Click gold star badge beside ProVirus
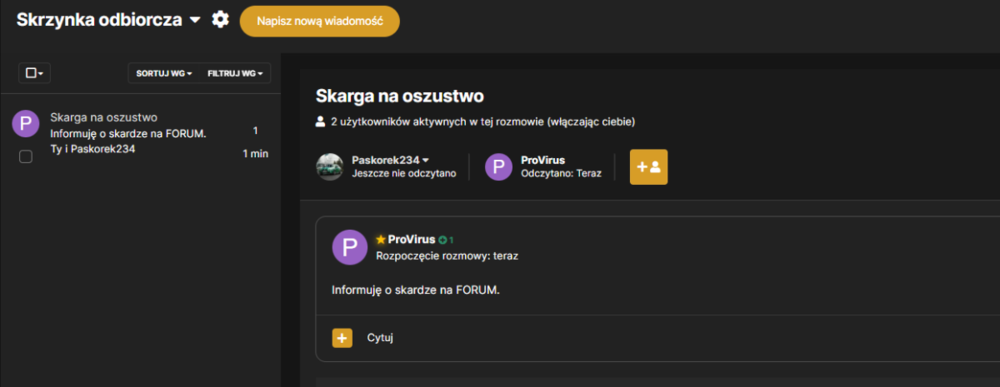The width and height of the screenshot is (1000, 387). point(381,240)
